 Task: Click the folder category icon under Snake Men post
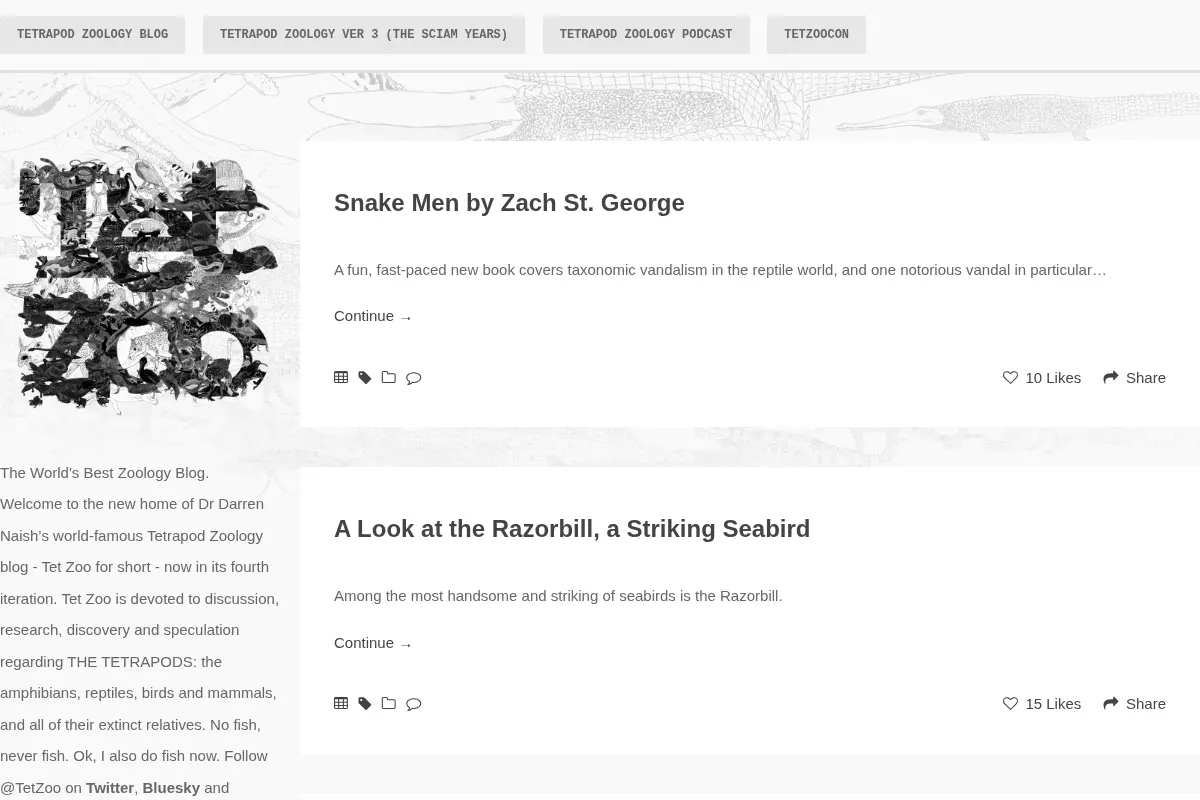coord(389,377)
